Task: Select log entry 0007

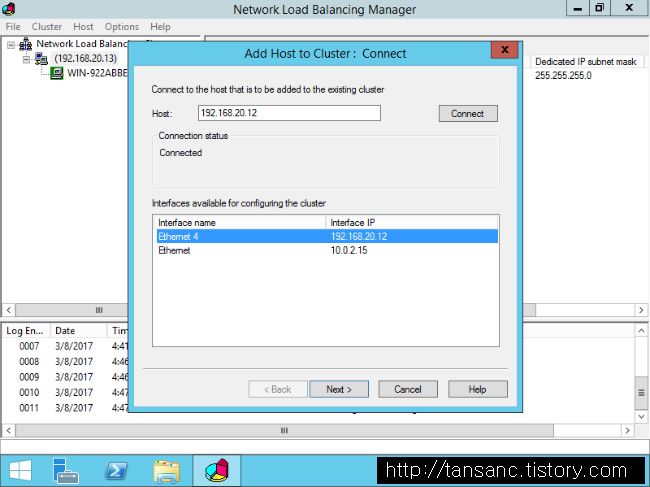Action: [29, 346]
